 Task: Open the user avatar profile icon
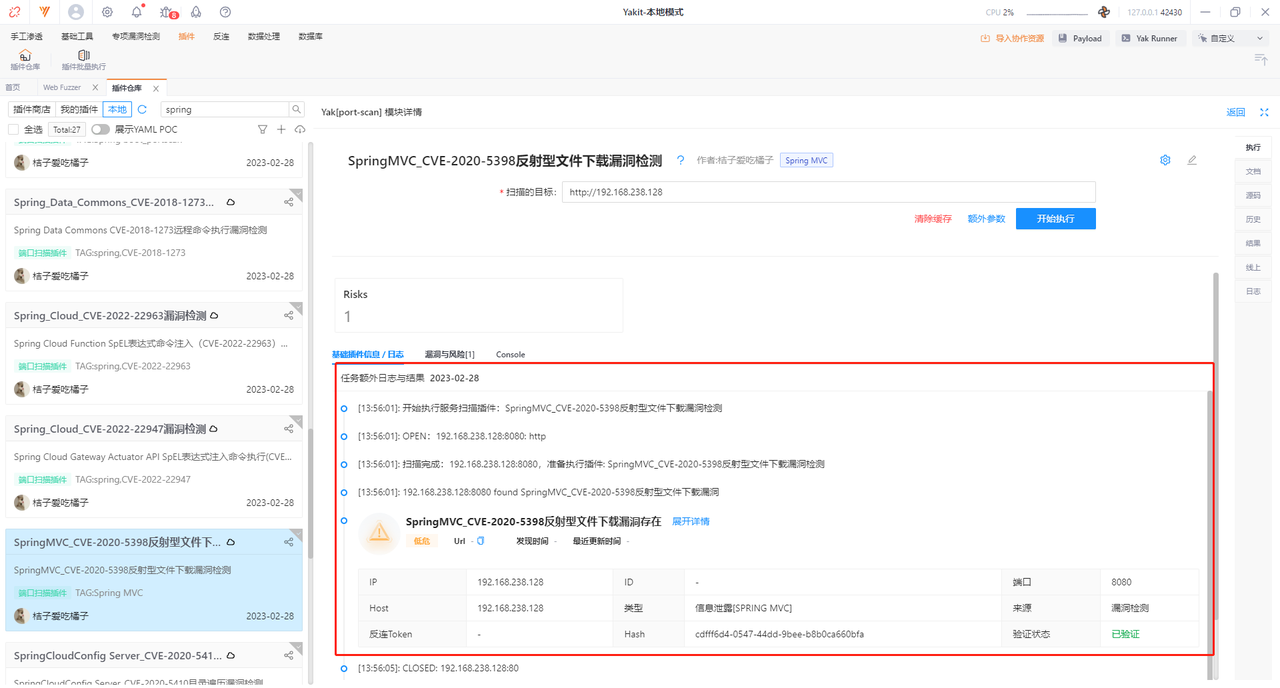pyautogui.click(x=76, y=12)
